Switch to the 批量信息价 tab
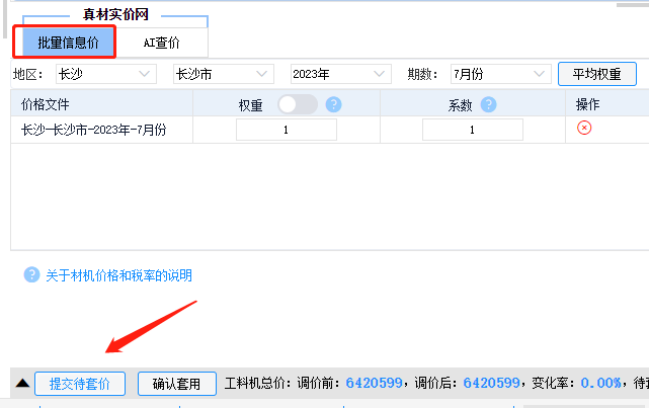This screenshot has width=649, height=408. point(66,42)
